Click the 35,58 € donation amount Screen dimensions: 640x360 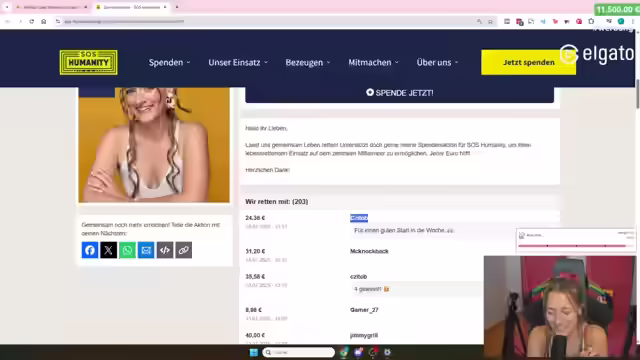(255, 276)
